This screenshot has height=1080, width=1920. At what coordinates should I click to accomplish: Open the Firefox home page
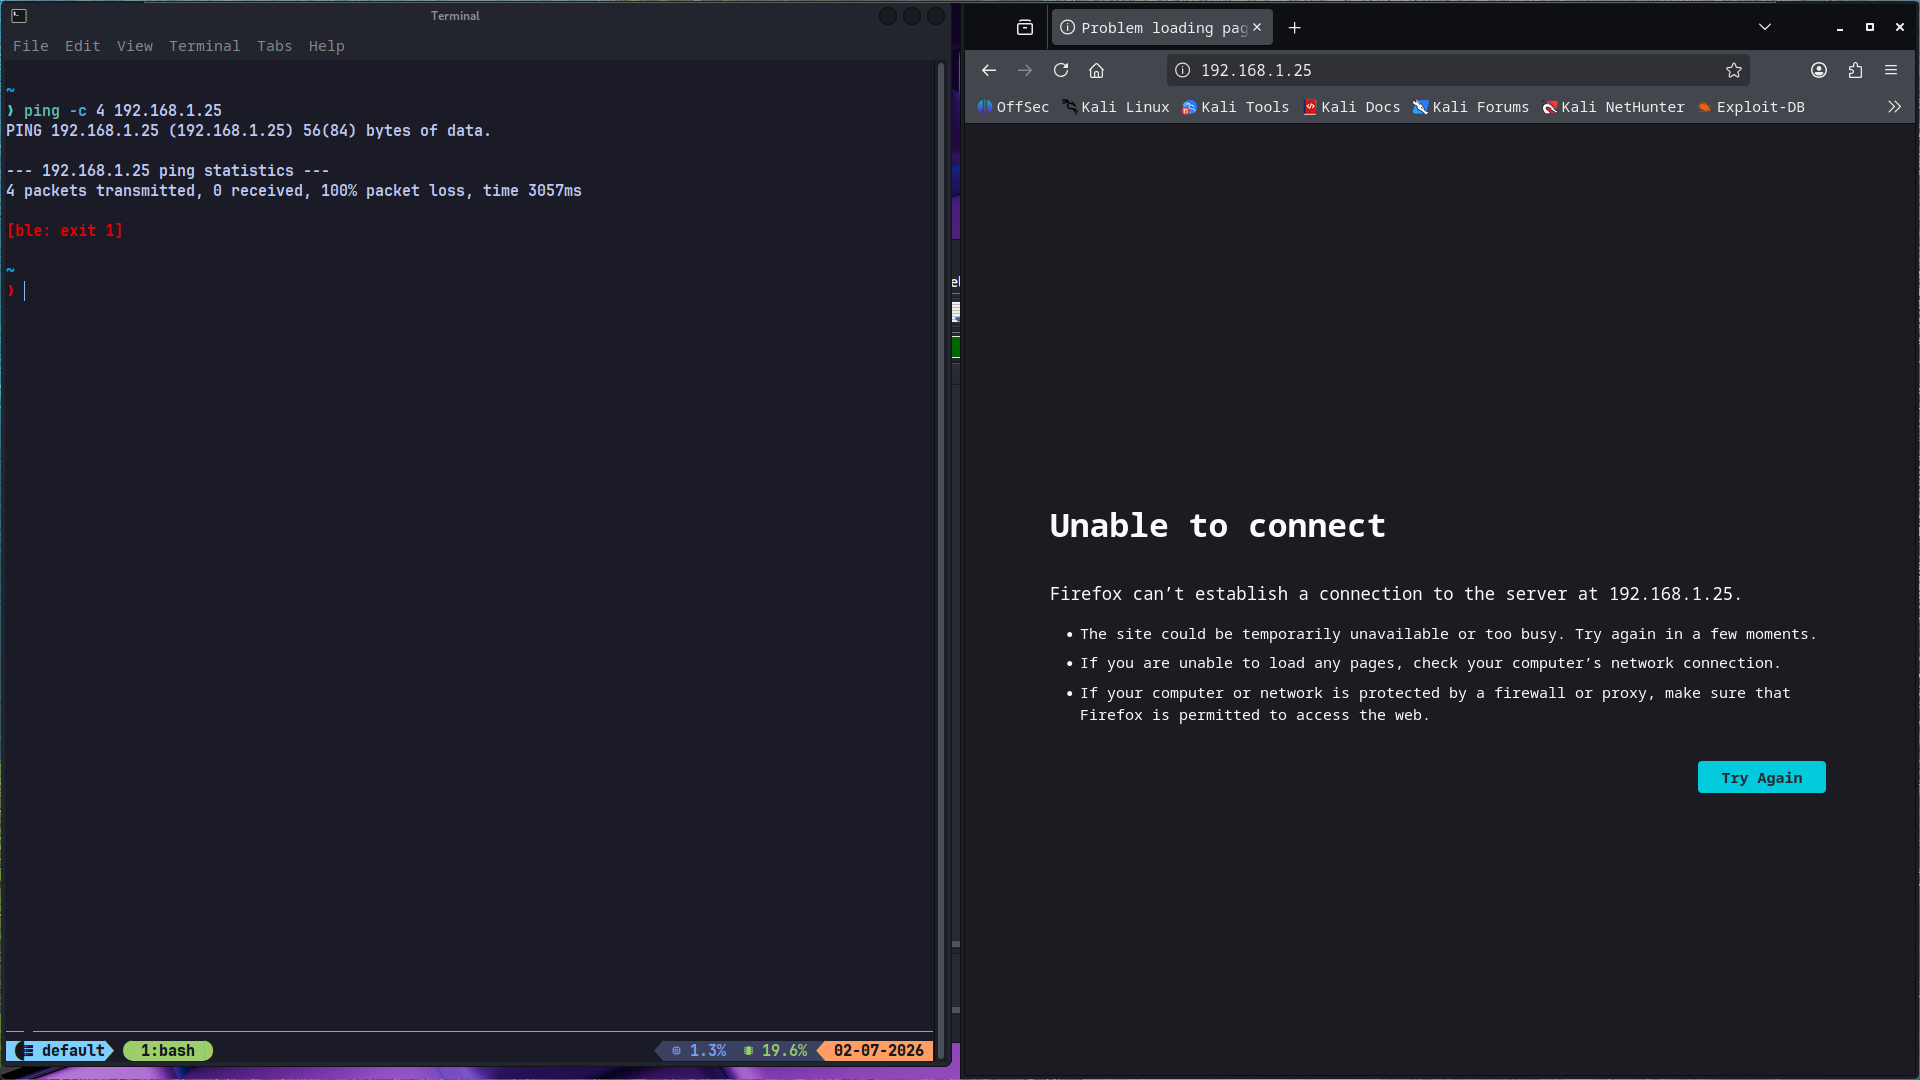coord(1097,70)
